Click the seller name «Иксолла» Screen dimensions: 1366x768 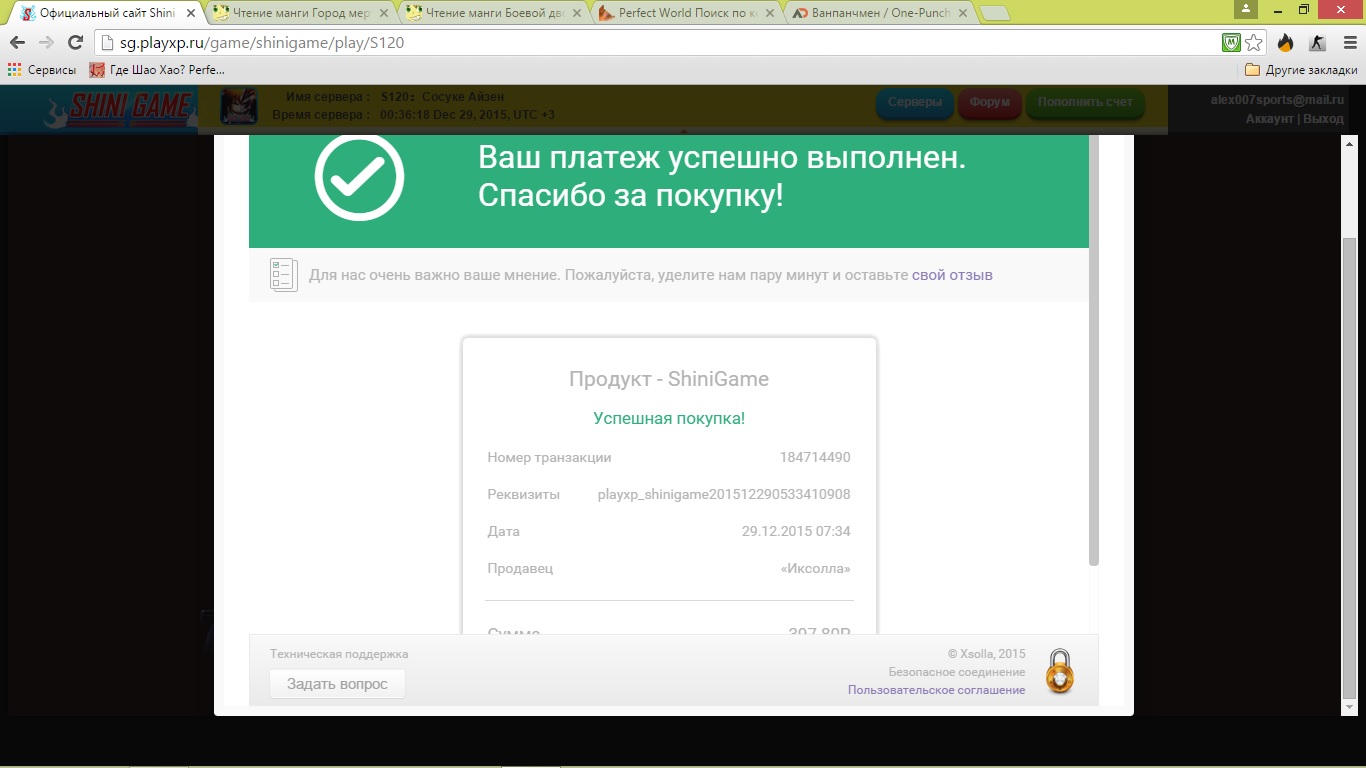815,569
